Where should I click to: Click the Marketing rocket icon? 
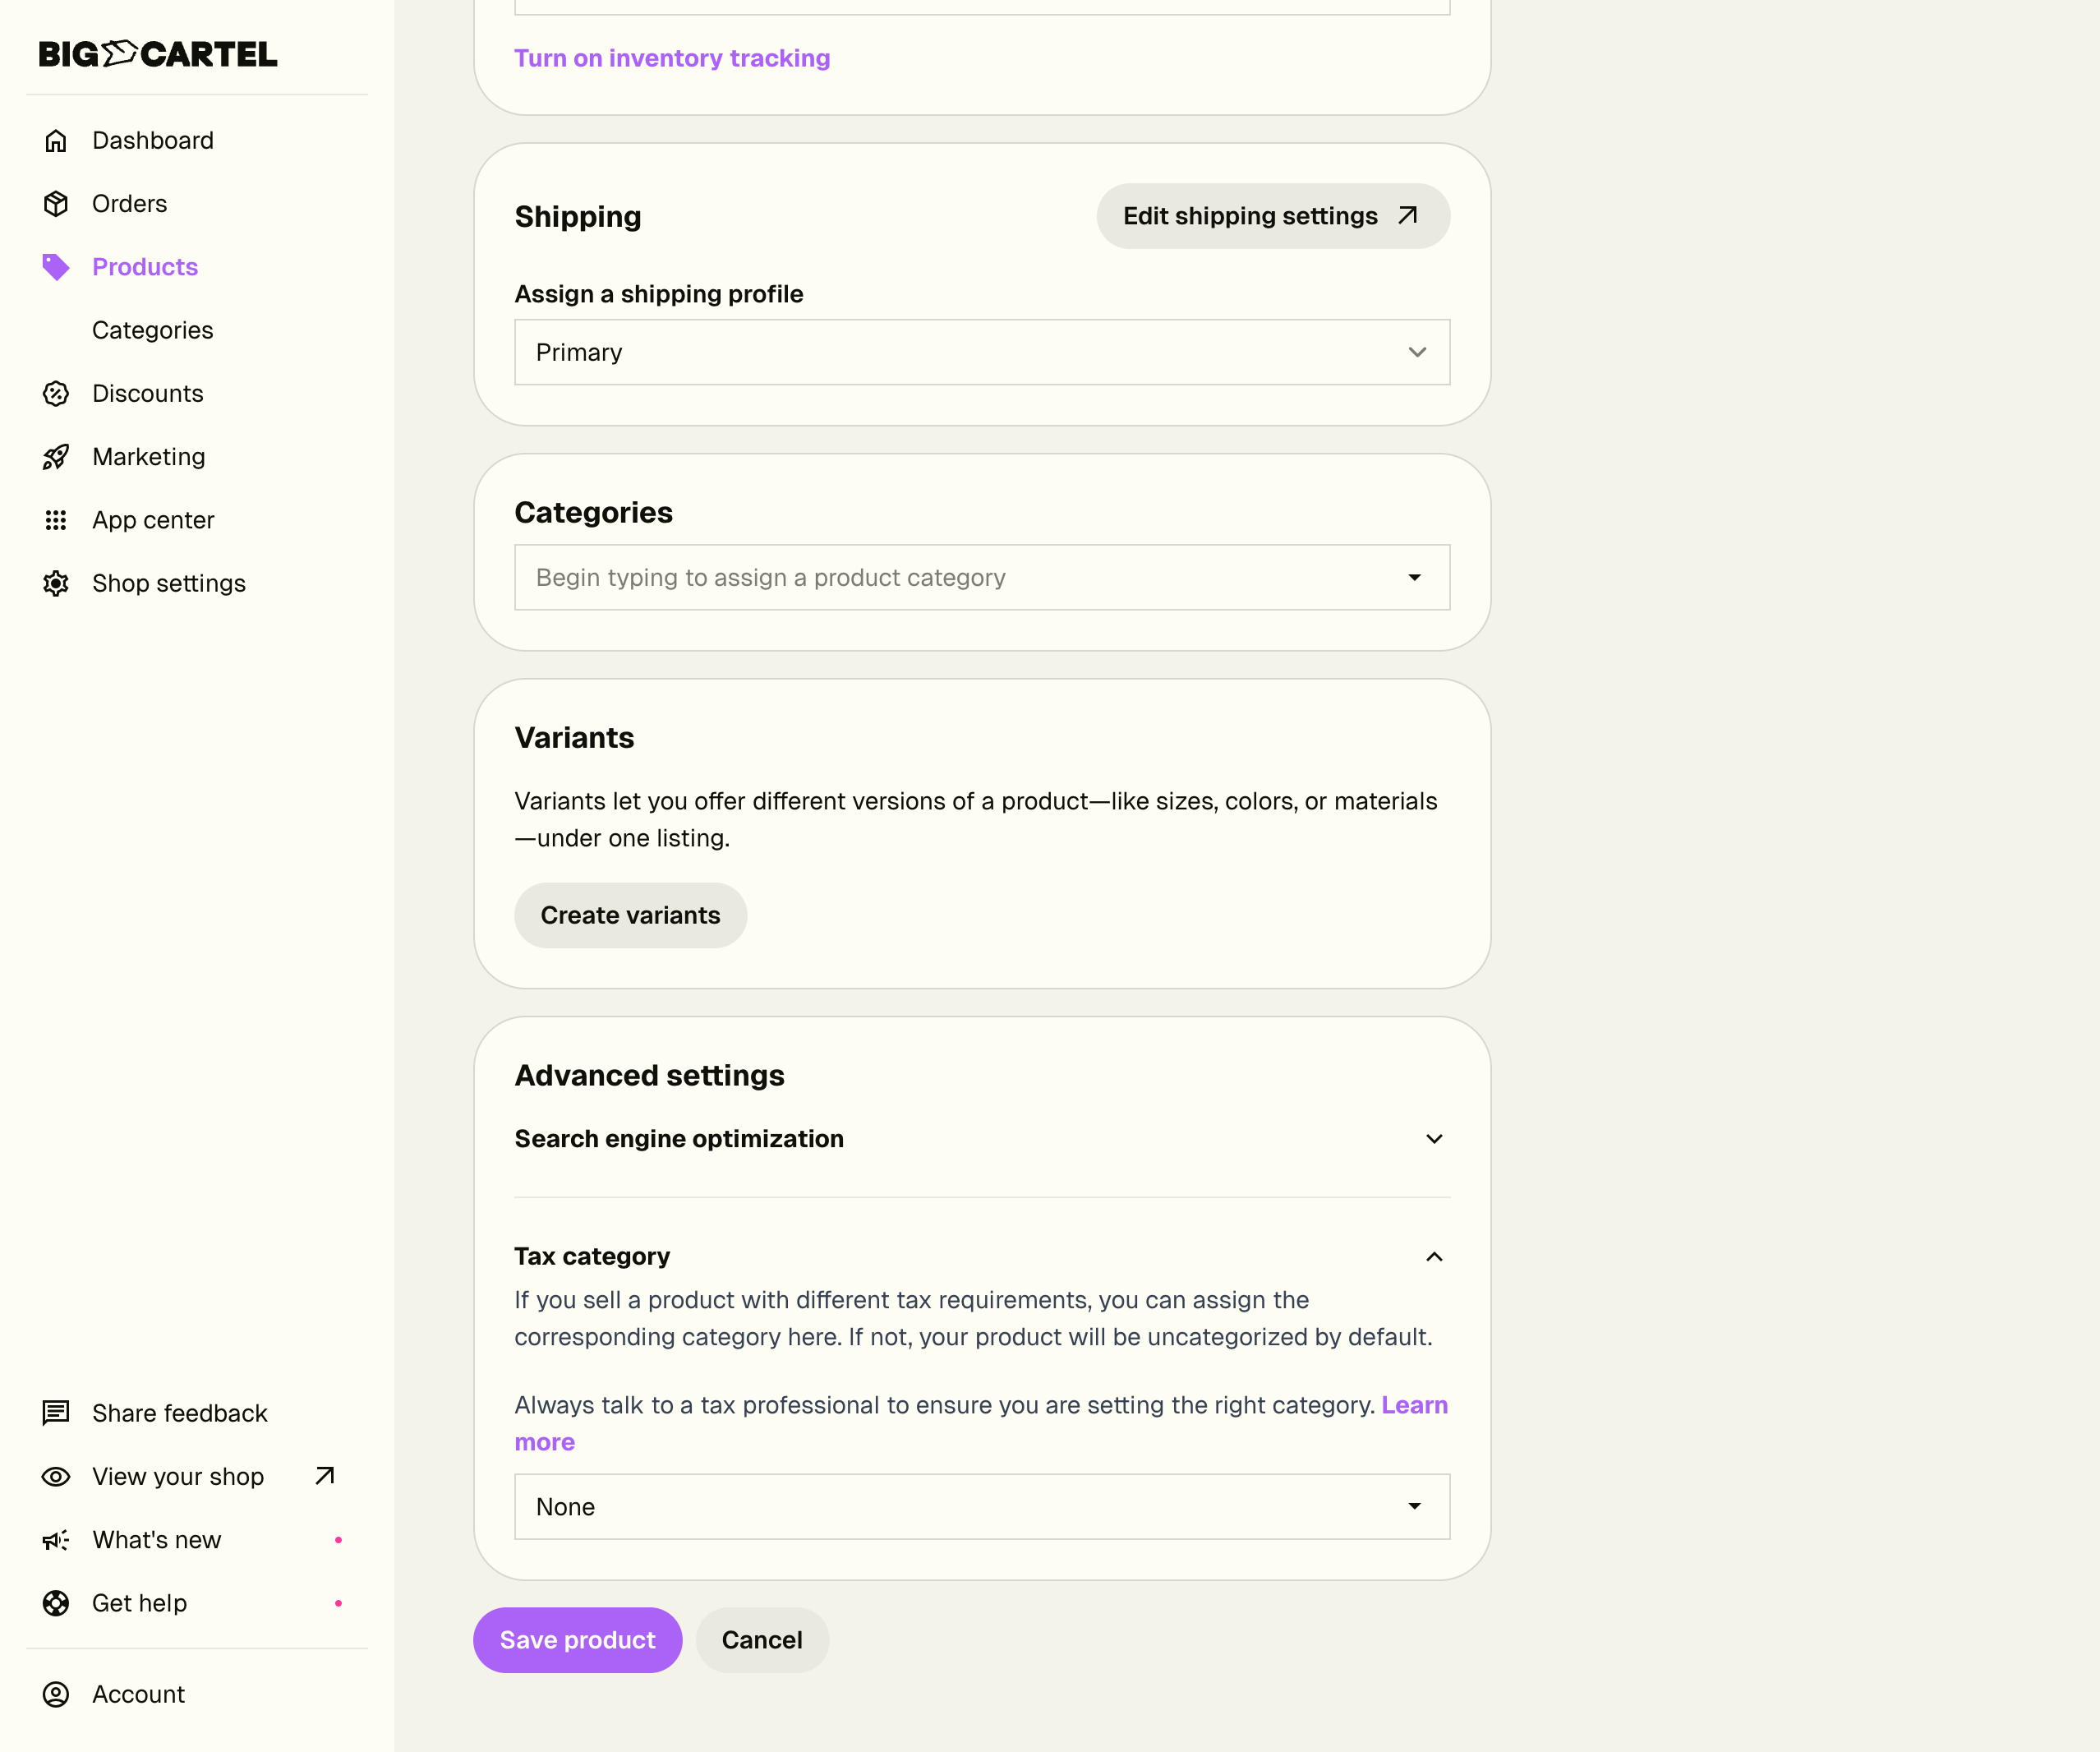(x=56, y=457)
